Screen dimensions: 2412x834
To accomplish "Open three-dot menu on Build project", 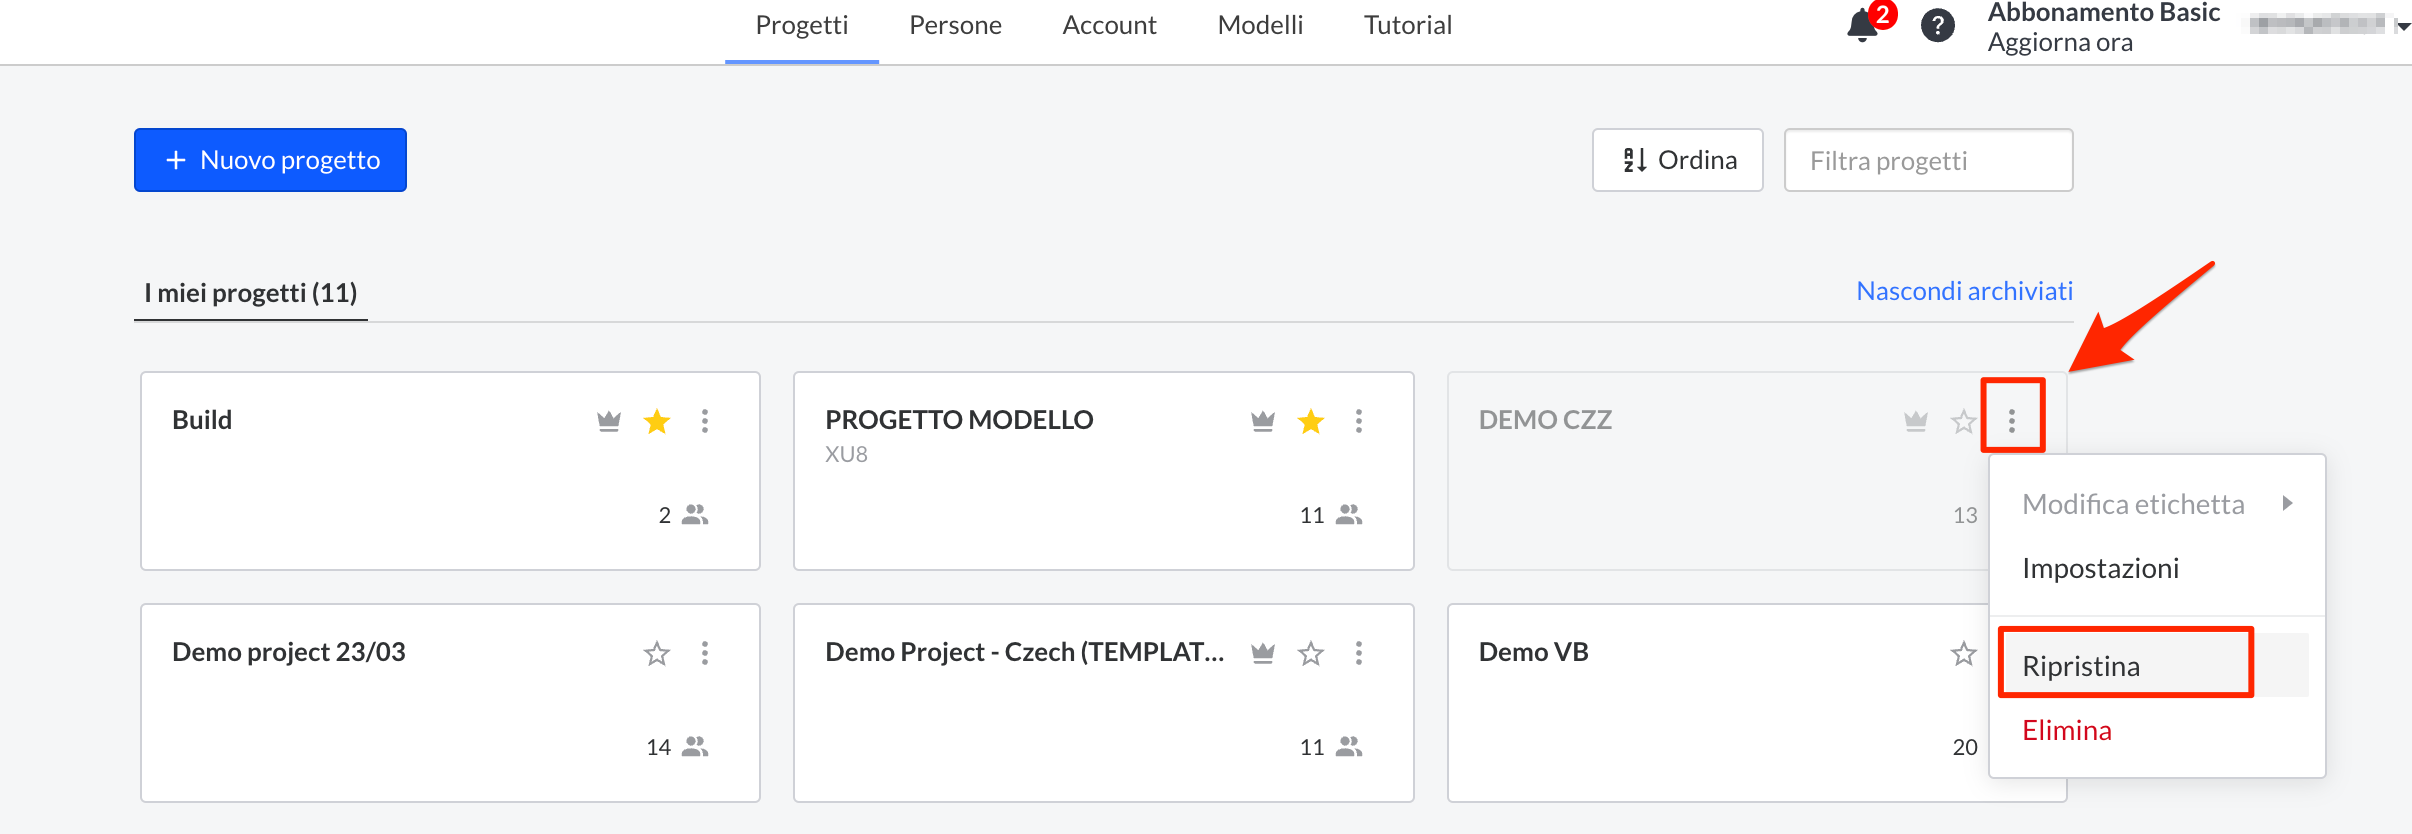I will tap(705, 421).
